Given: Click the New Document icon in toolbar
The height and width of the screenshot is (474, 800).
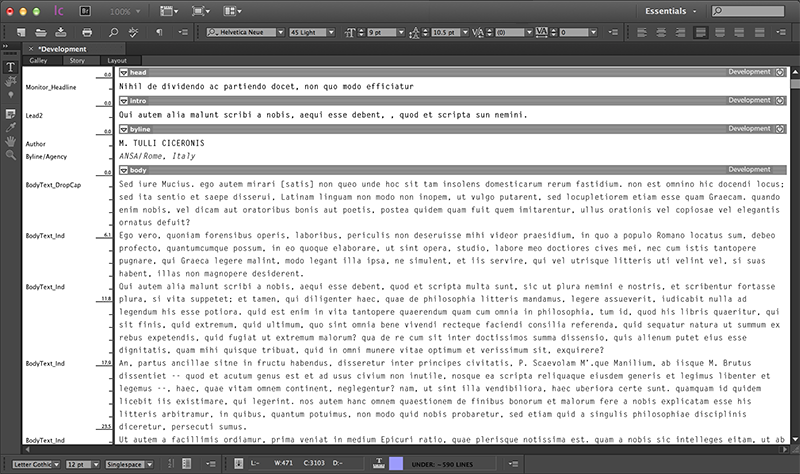Looking at the screenshot, I should pos(21,32).
